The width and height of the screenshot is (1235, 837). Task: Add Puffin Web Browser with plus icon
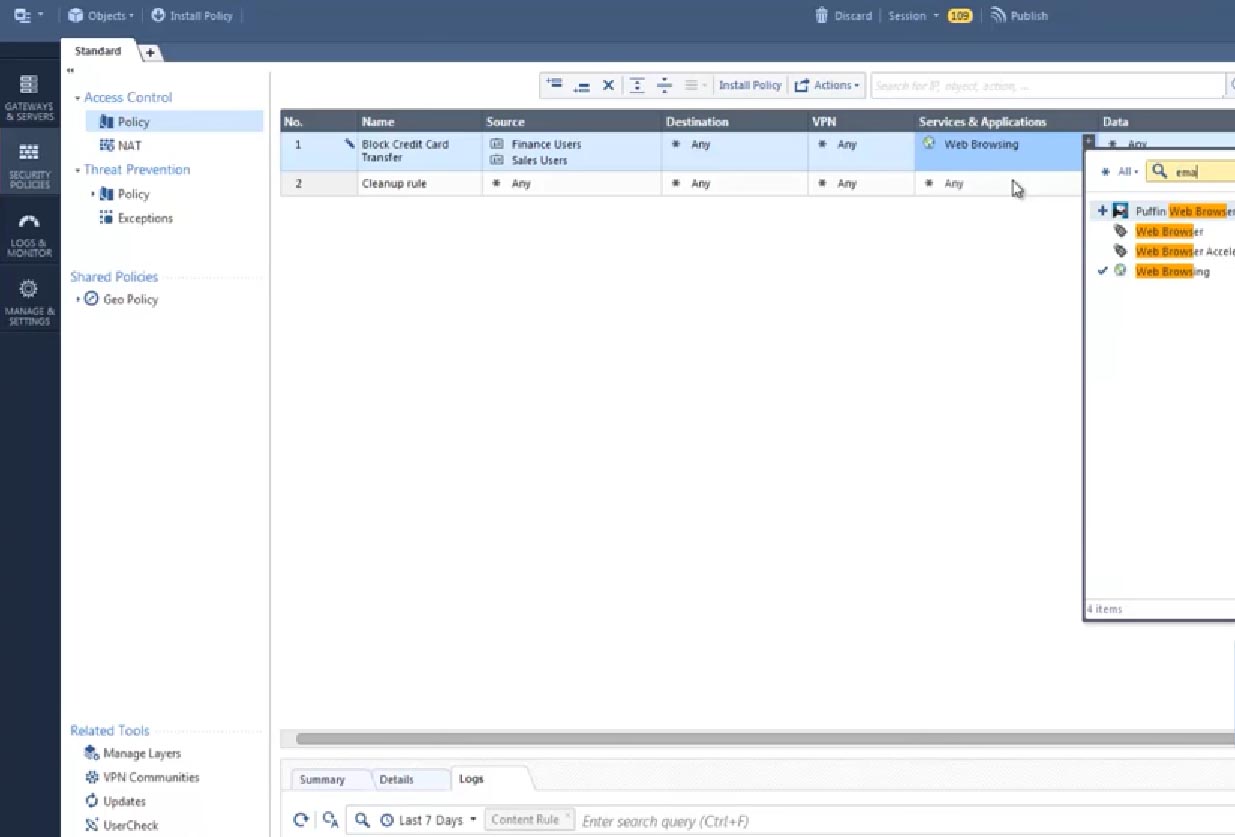(1102, 211)
